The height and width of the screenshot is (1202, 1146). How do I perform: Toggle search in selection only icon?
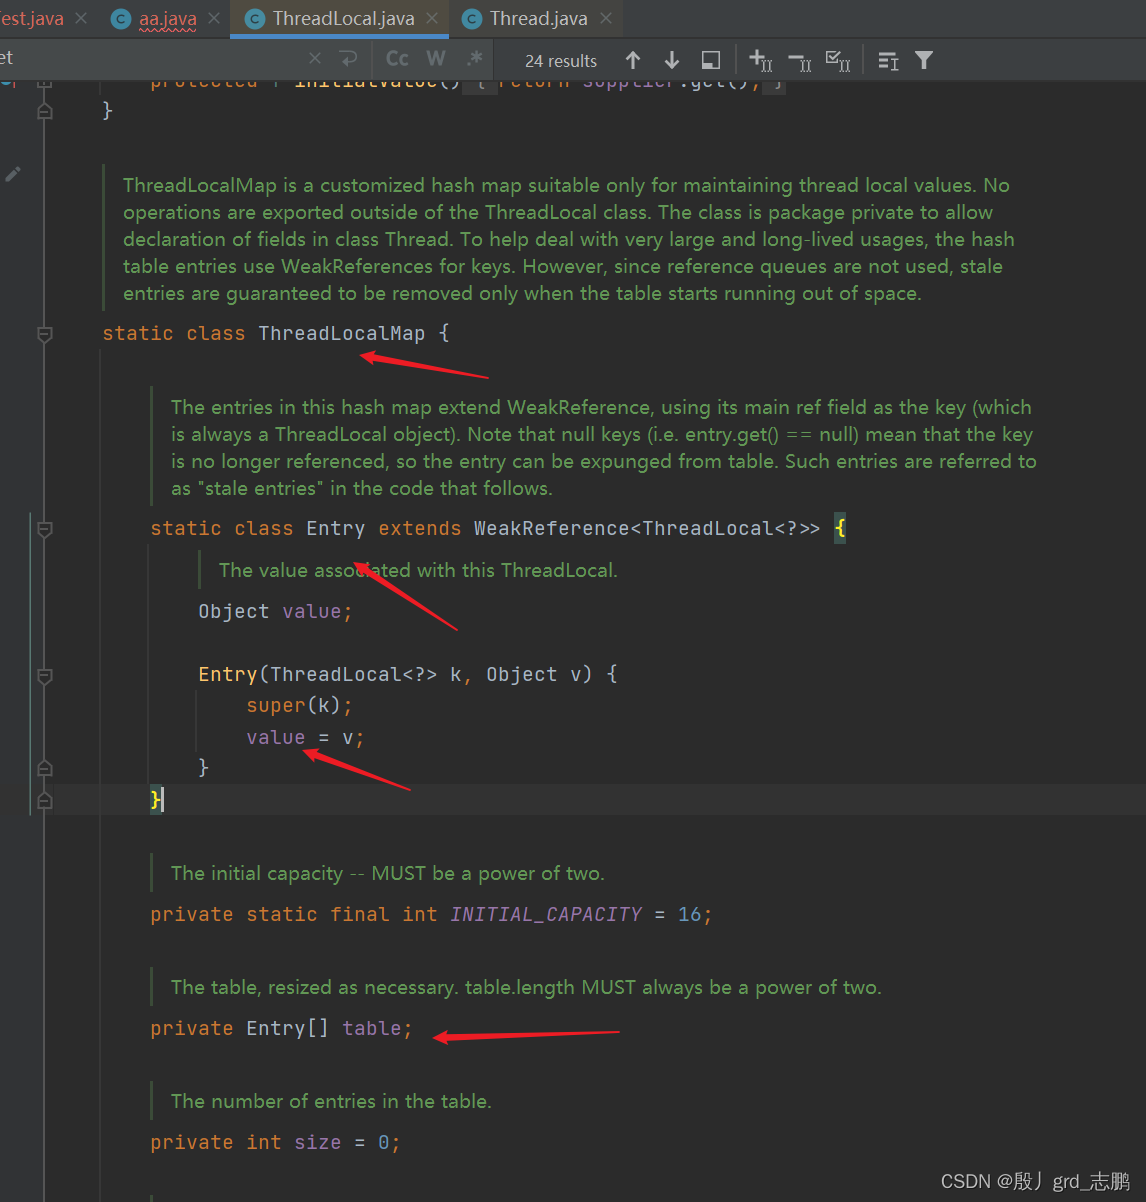click(888, 61)
